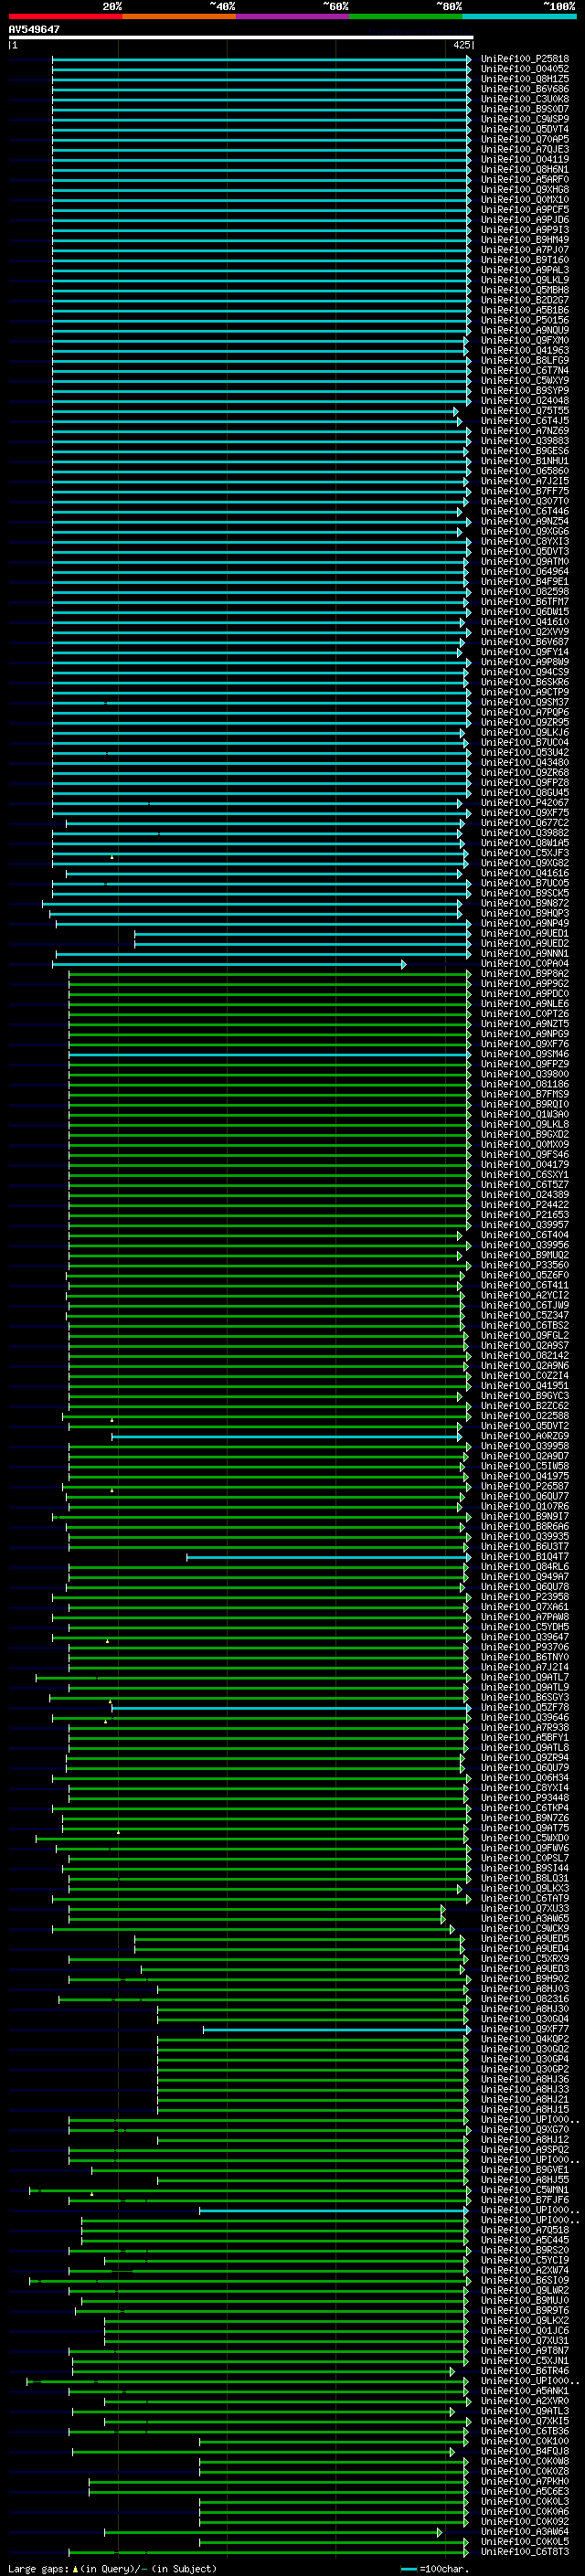Click the red ~20% identity legend bar
The height and width of the screenshot is (2576, 585).
(x=65, y=17)
